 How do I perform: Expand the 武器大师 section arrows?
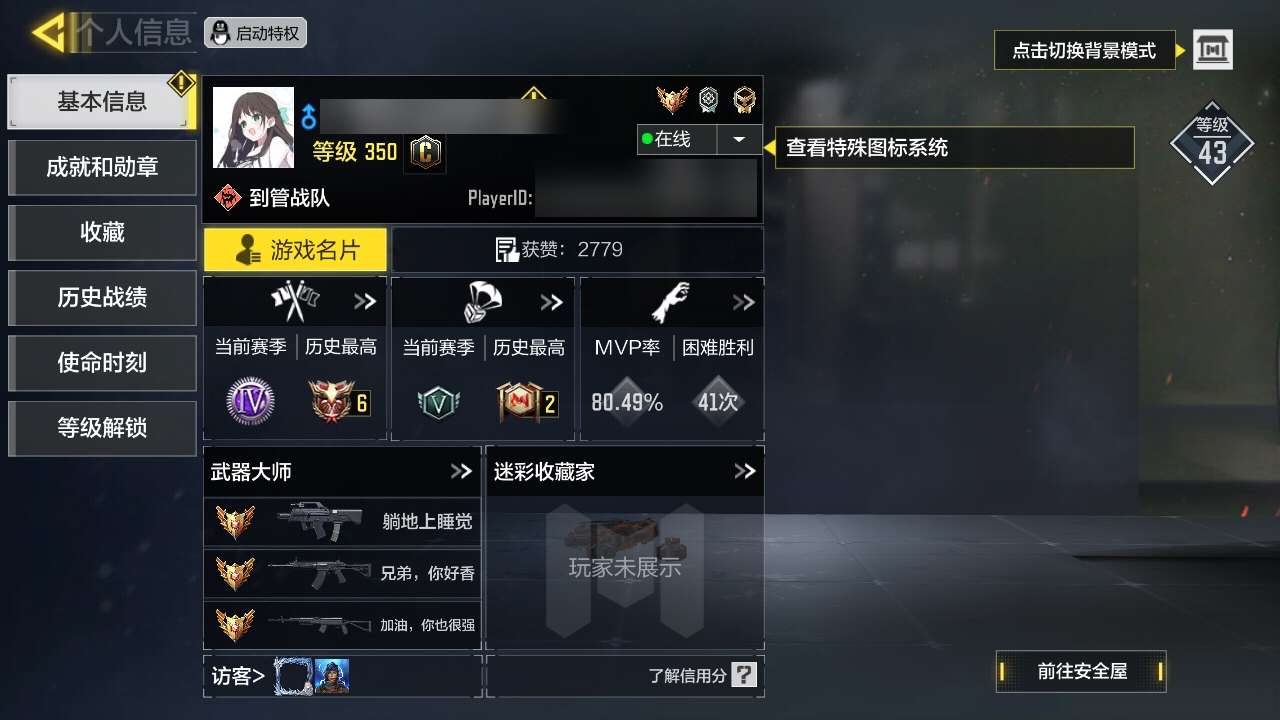[x=461, y=471]
